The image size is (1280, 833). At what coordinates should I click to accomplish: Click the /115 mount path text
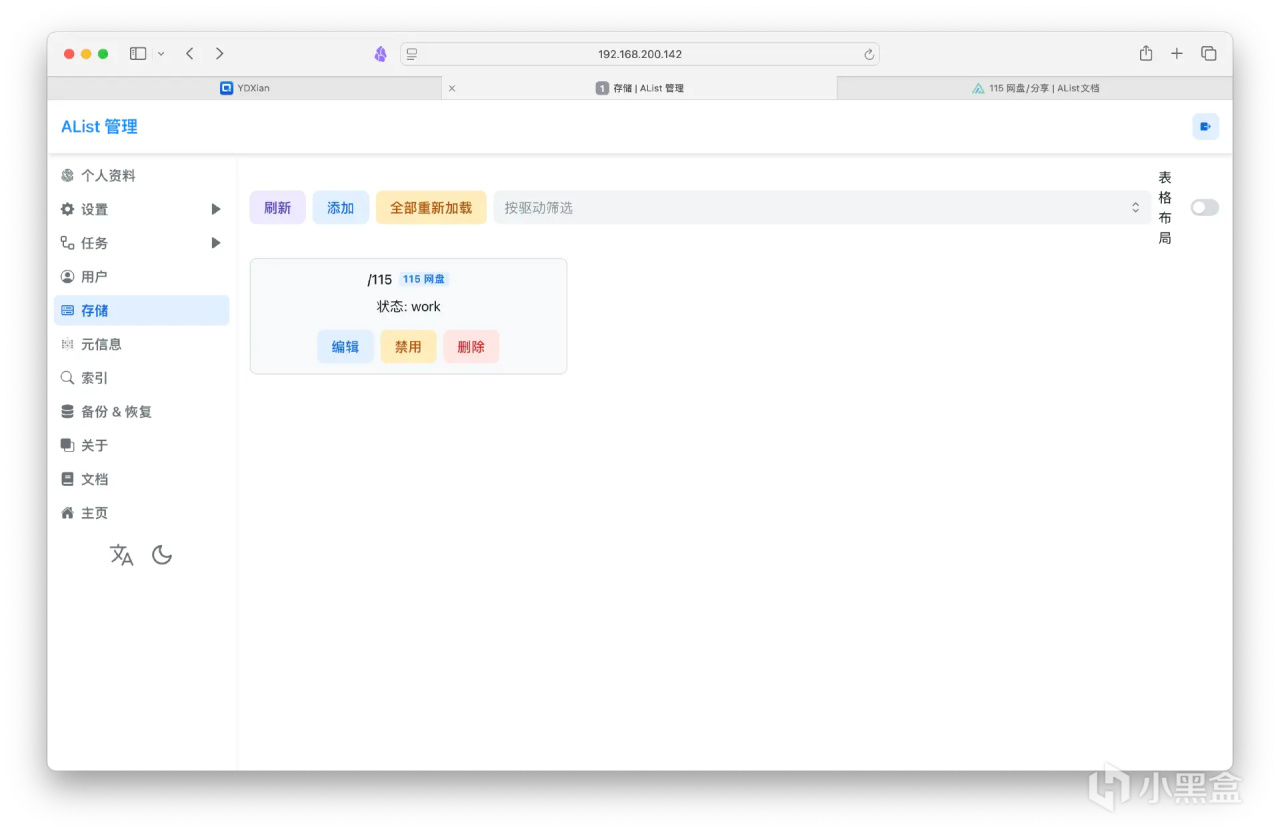(380, 280)
